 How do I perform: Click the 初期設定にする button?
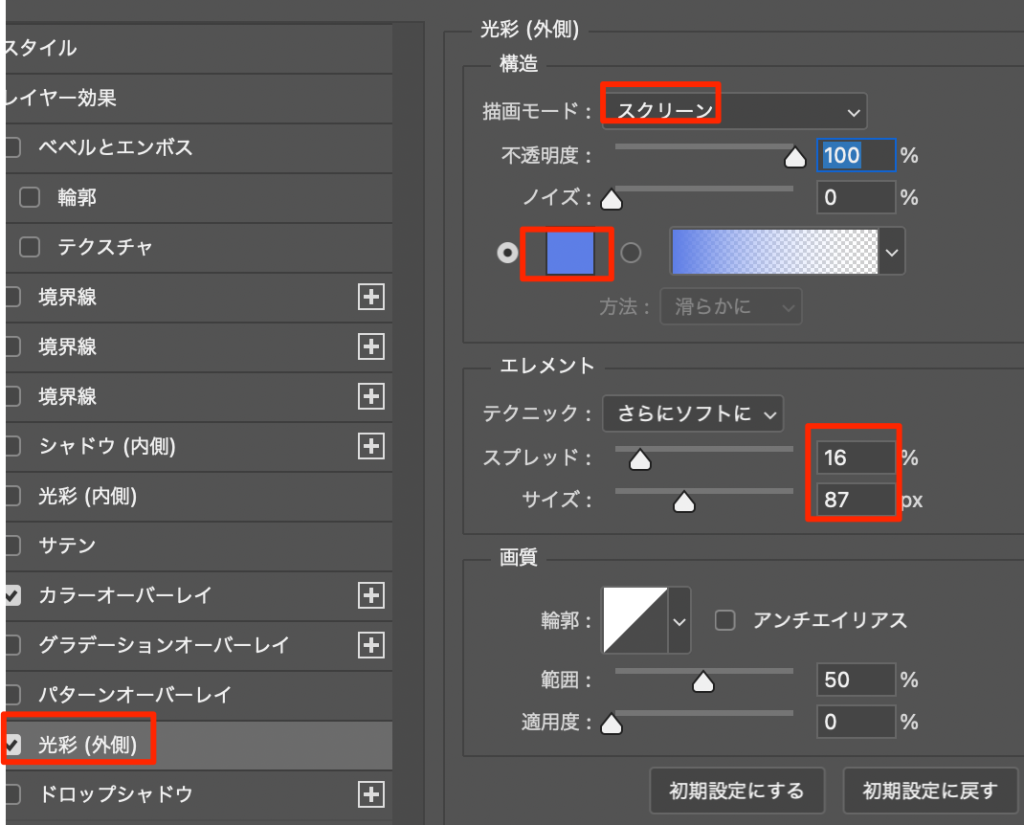click(737, 791)
